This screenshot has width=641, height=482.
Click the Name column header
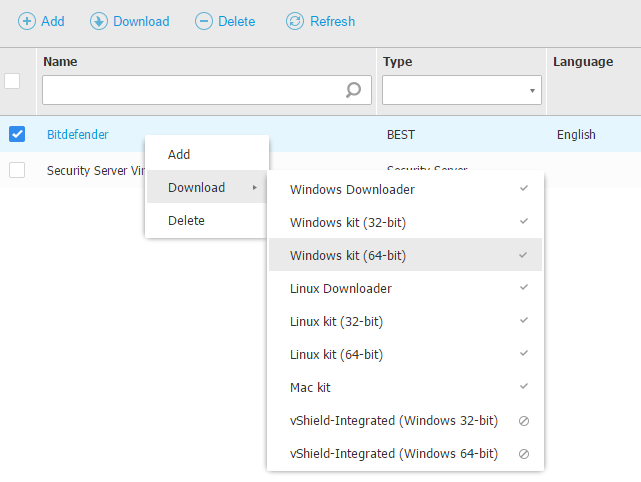click(x=60, y=62)
